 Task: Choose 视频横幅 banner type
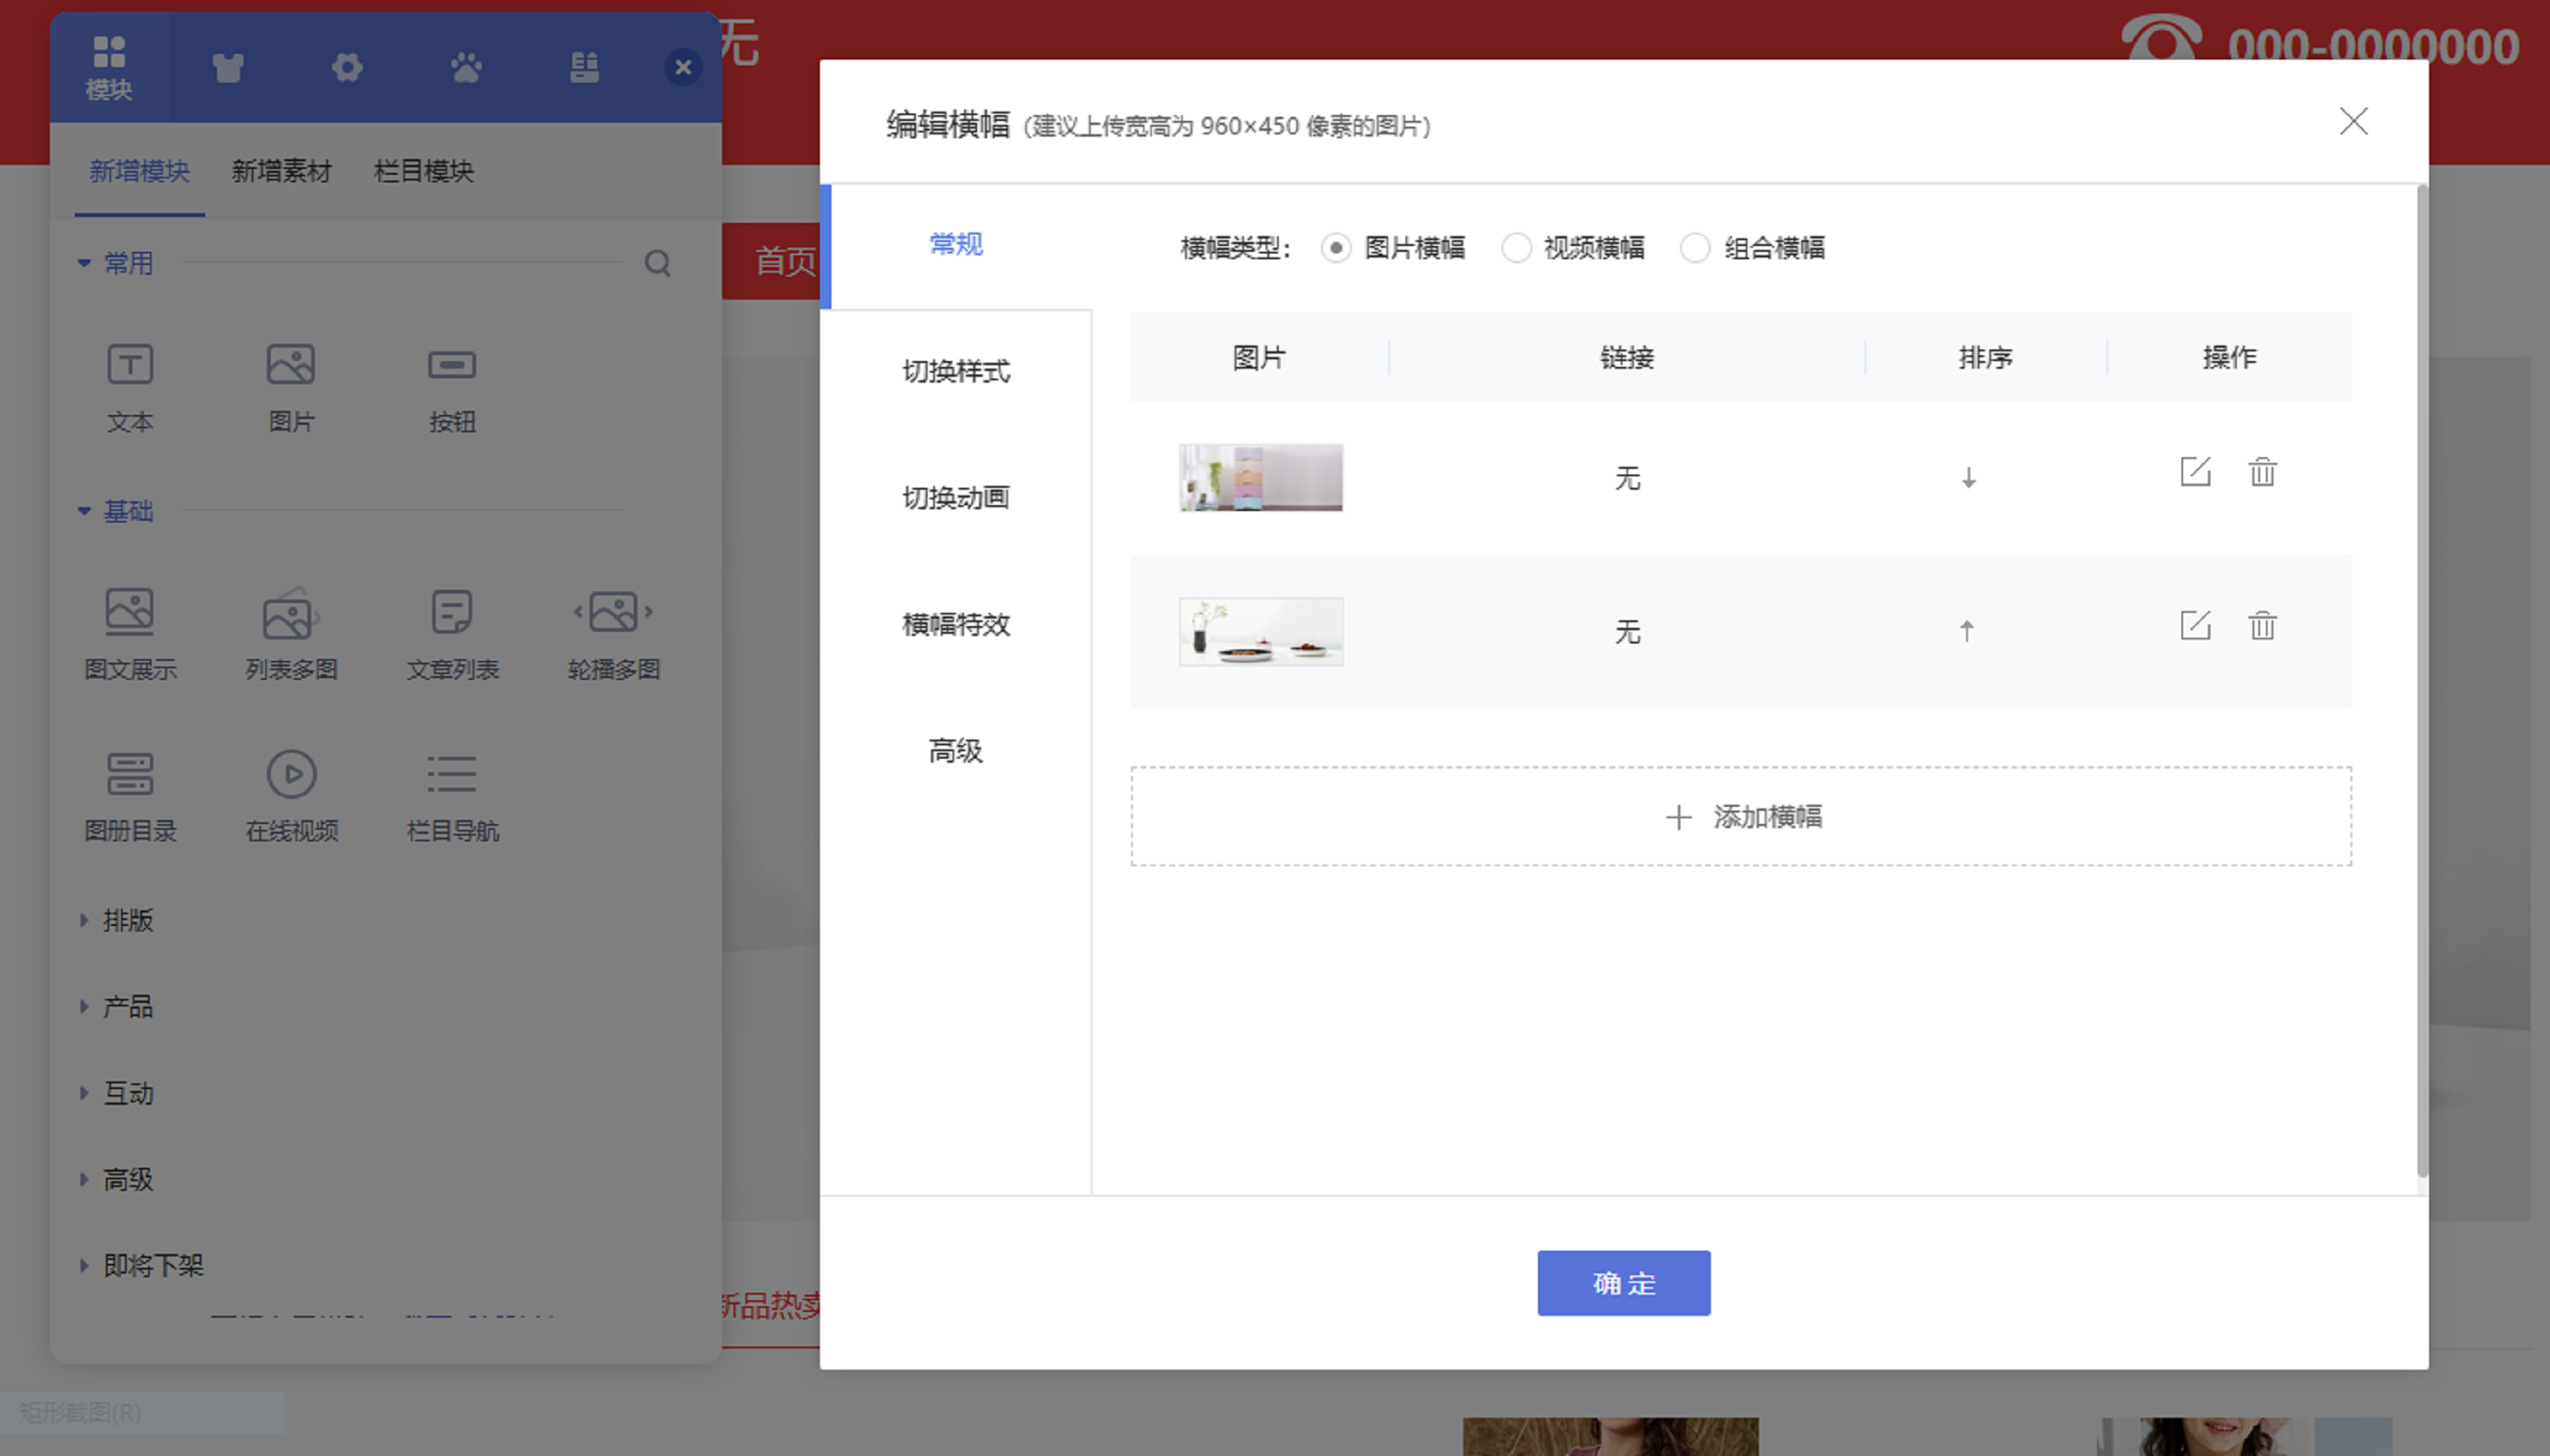(x=1516, y=248)
